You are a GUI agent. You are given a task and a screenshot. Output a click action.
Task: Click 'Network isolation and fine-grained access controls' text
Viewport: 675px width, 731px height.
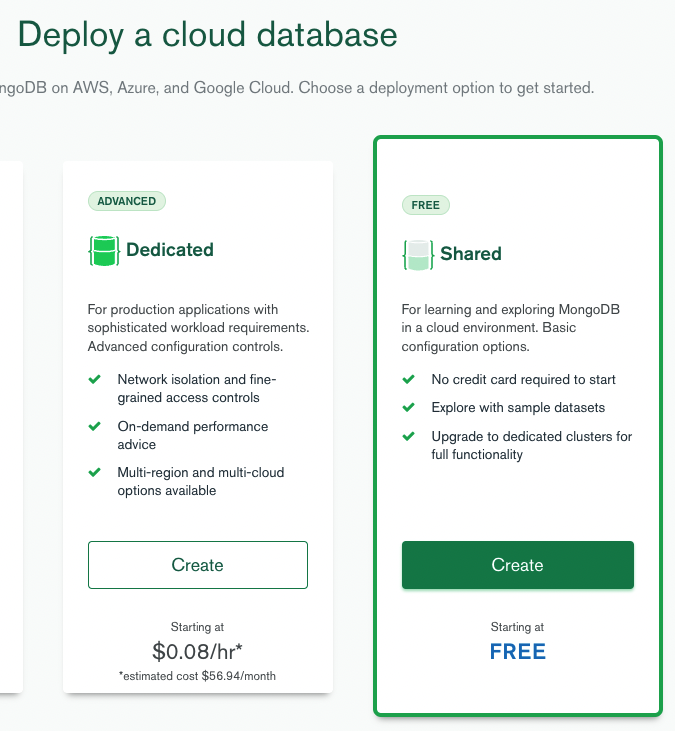tap(197, 388)
